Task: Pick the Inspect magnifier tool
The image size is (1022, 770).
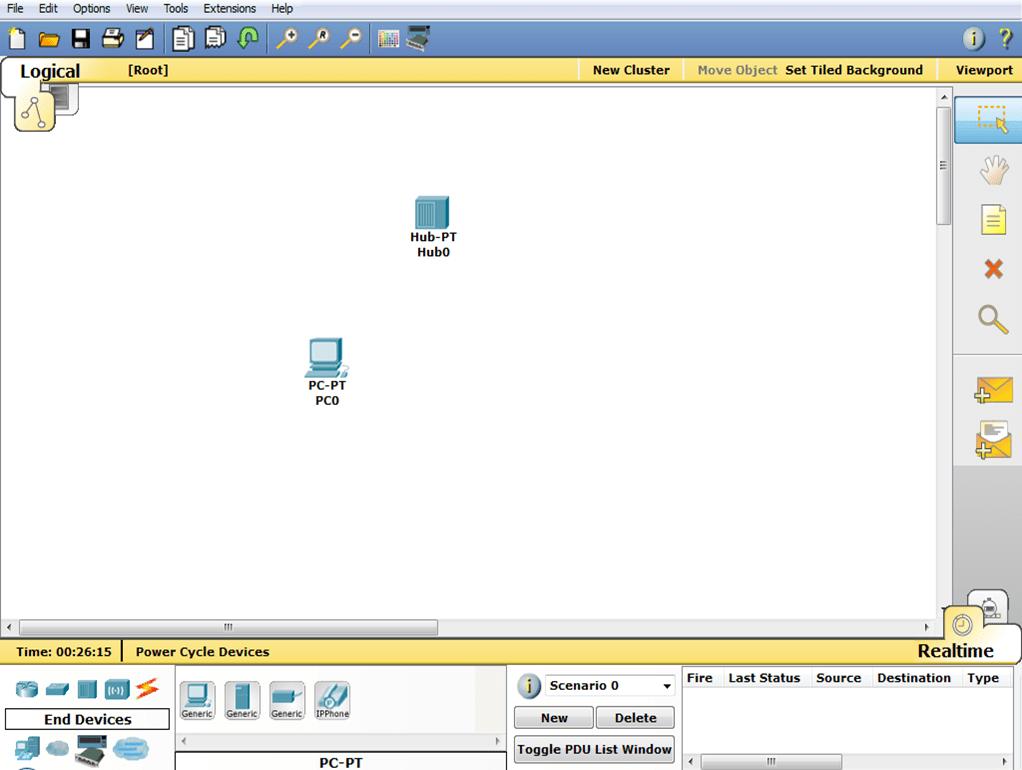Action: click(992, 319)
